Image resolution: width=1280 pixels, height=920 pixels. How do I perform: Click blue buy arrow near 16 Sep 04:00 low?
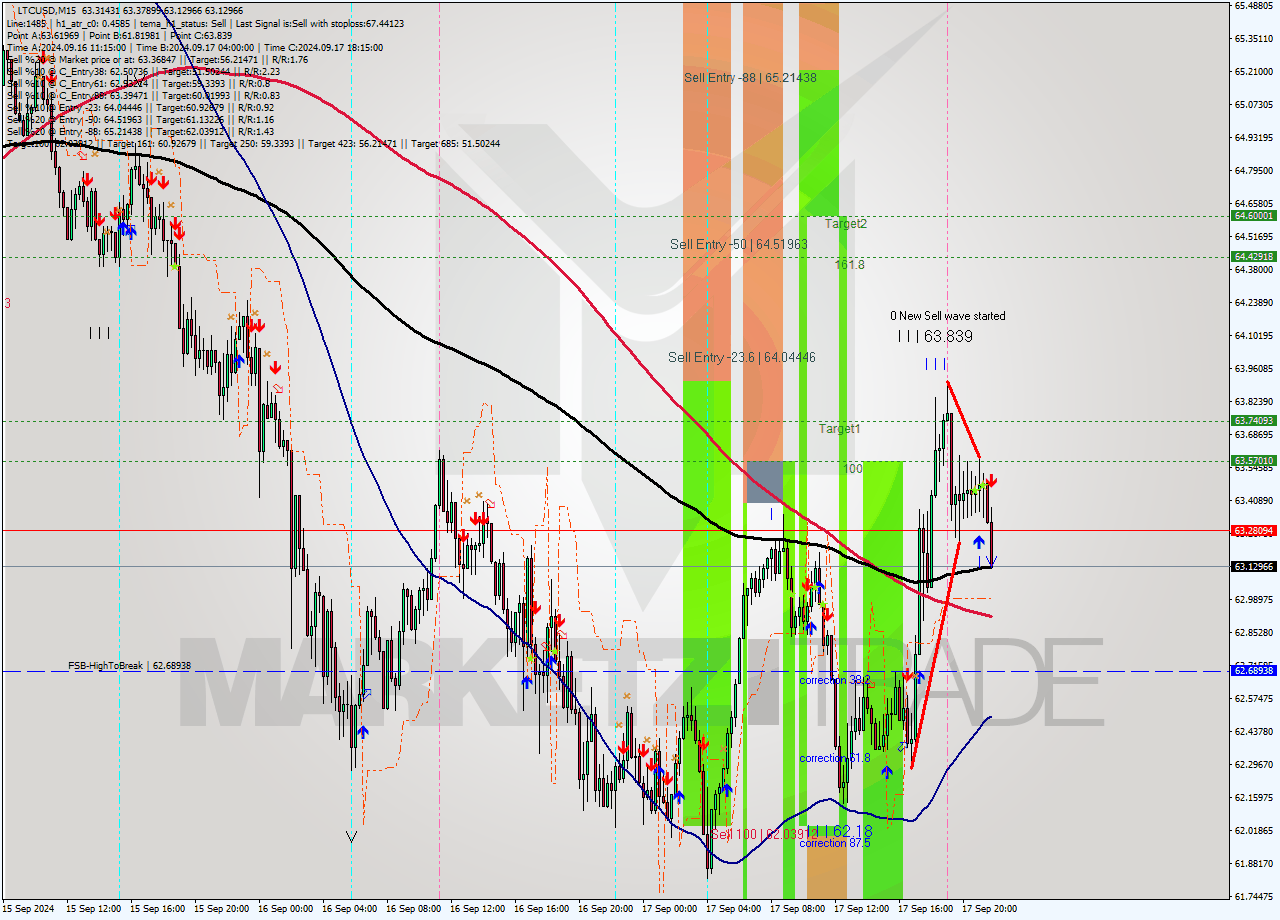362,732
